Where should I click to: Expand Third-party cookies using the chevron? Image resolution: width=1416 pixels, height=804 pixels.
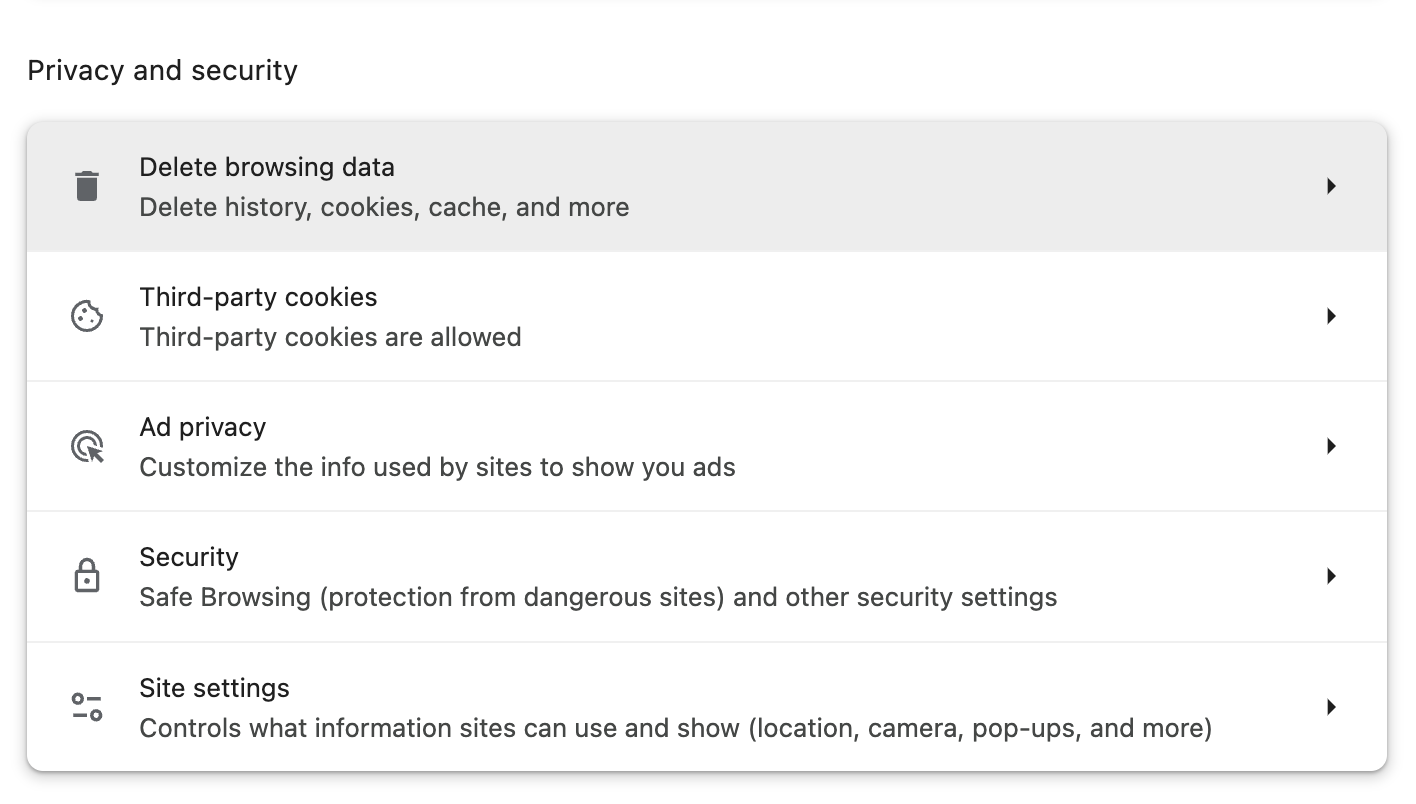tap(1331, 315)
